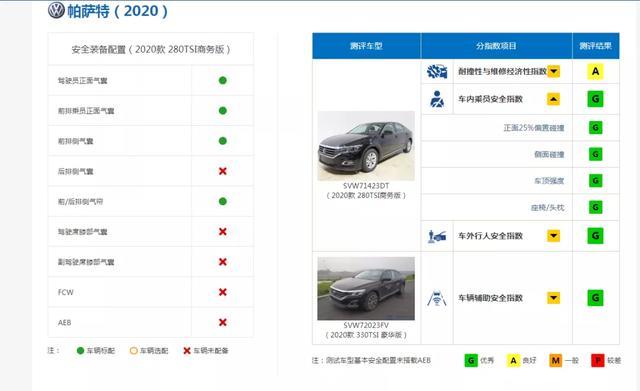Click the G result for 车外行人安全指数

tap(596, 236)
